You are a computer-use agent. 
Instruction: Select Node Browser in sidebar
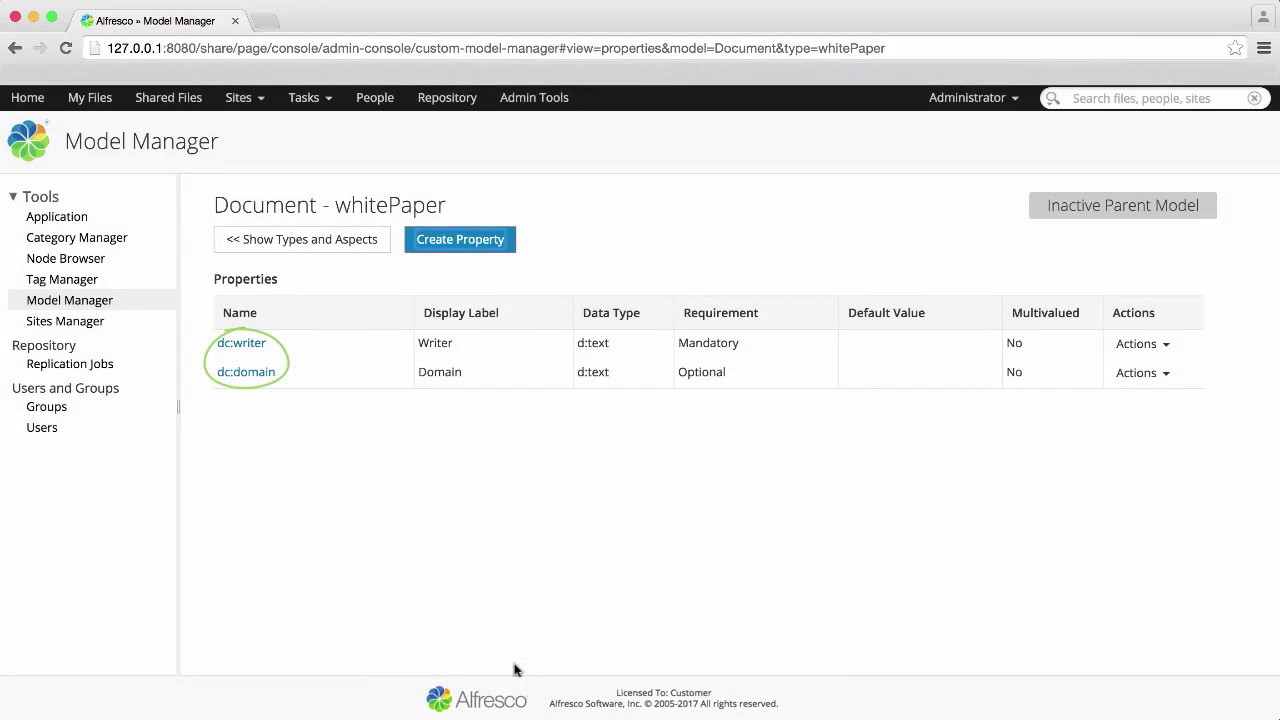pos(65,259)
